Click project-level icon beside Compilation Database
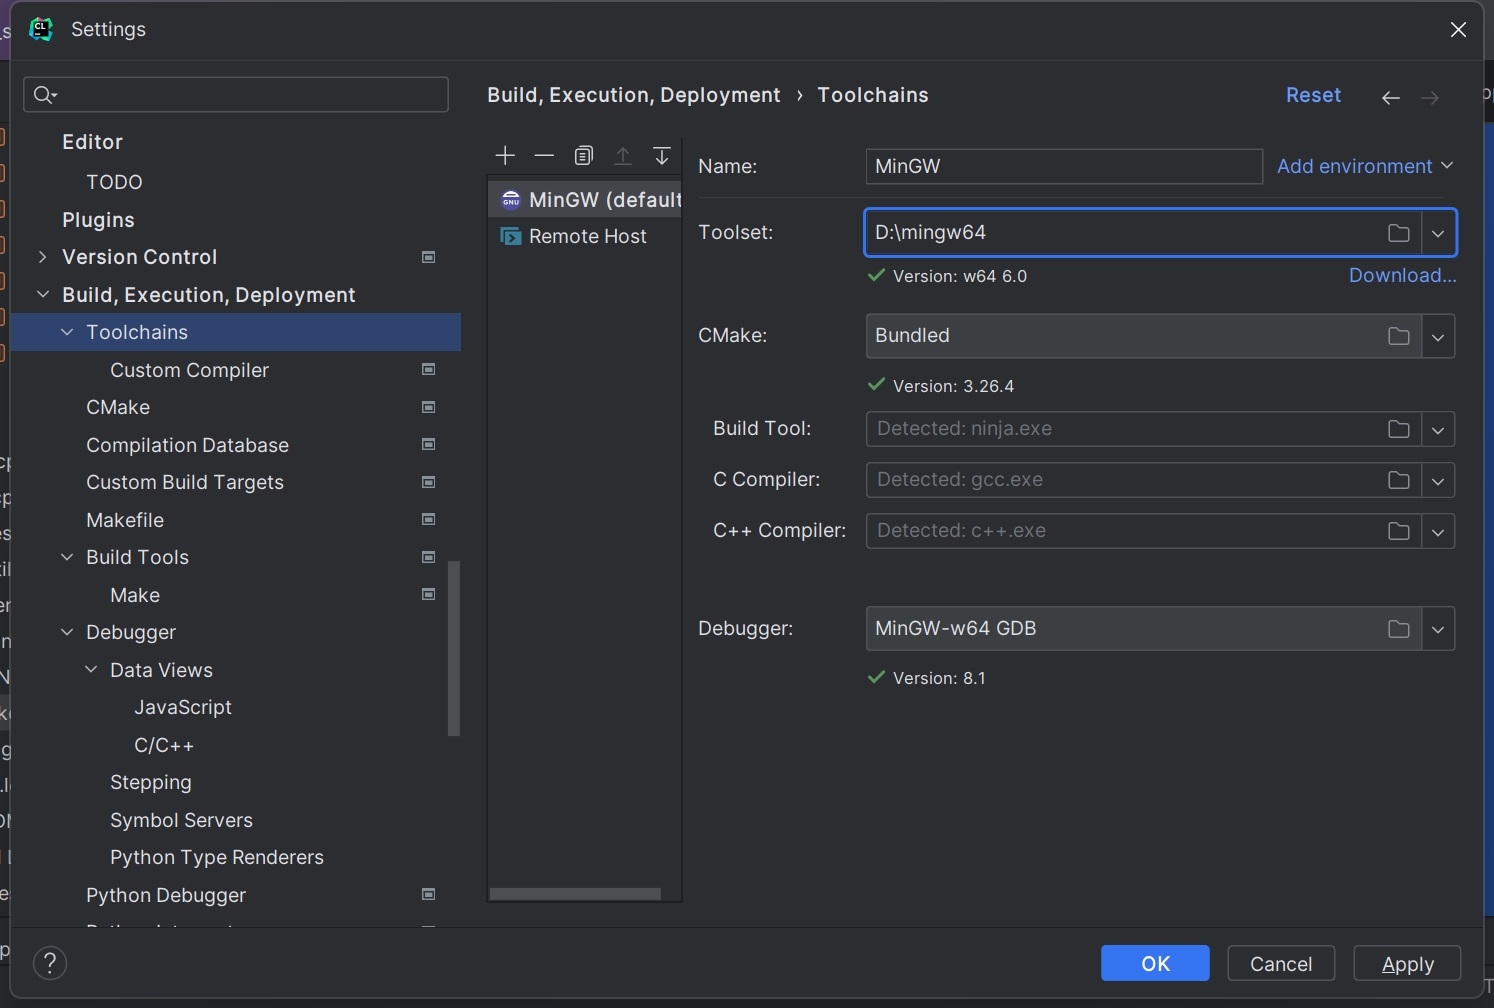The height and width of the screenshot is (1008, 1494). [428, 445]
